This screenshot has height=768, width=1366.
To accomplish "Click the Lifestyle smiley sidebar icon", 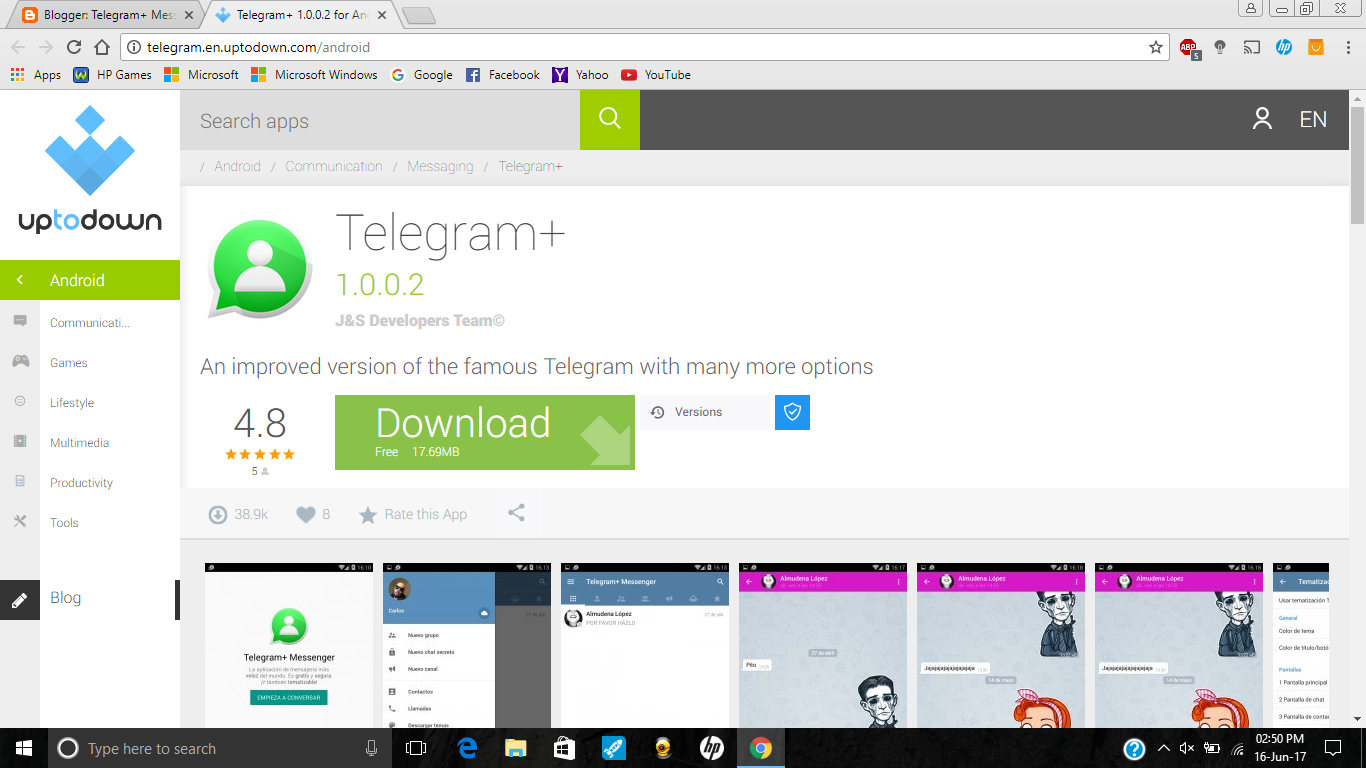I will (x=20, y=401).
